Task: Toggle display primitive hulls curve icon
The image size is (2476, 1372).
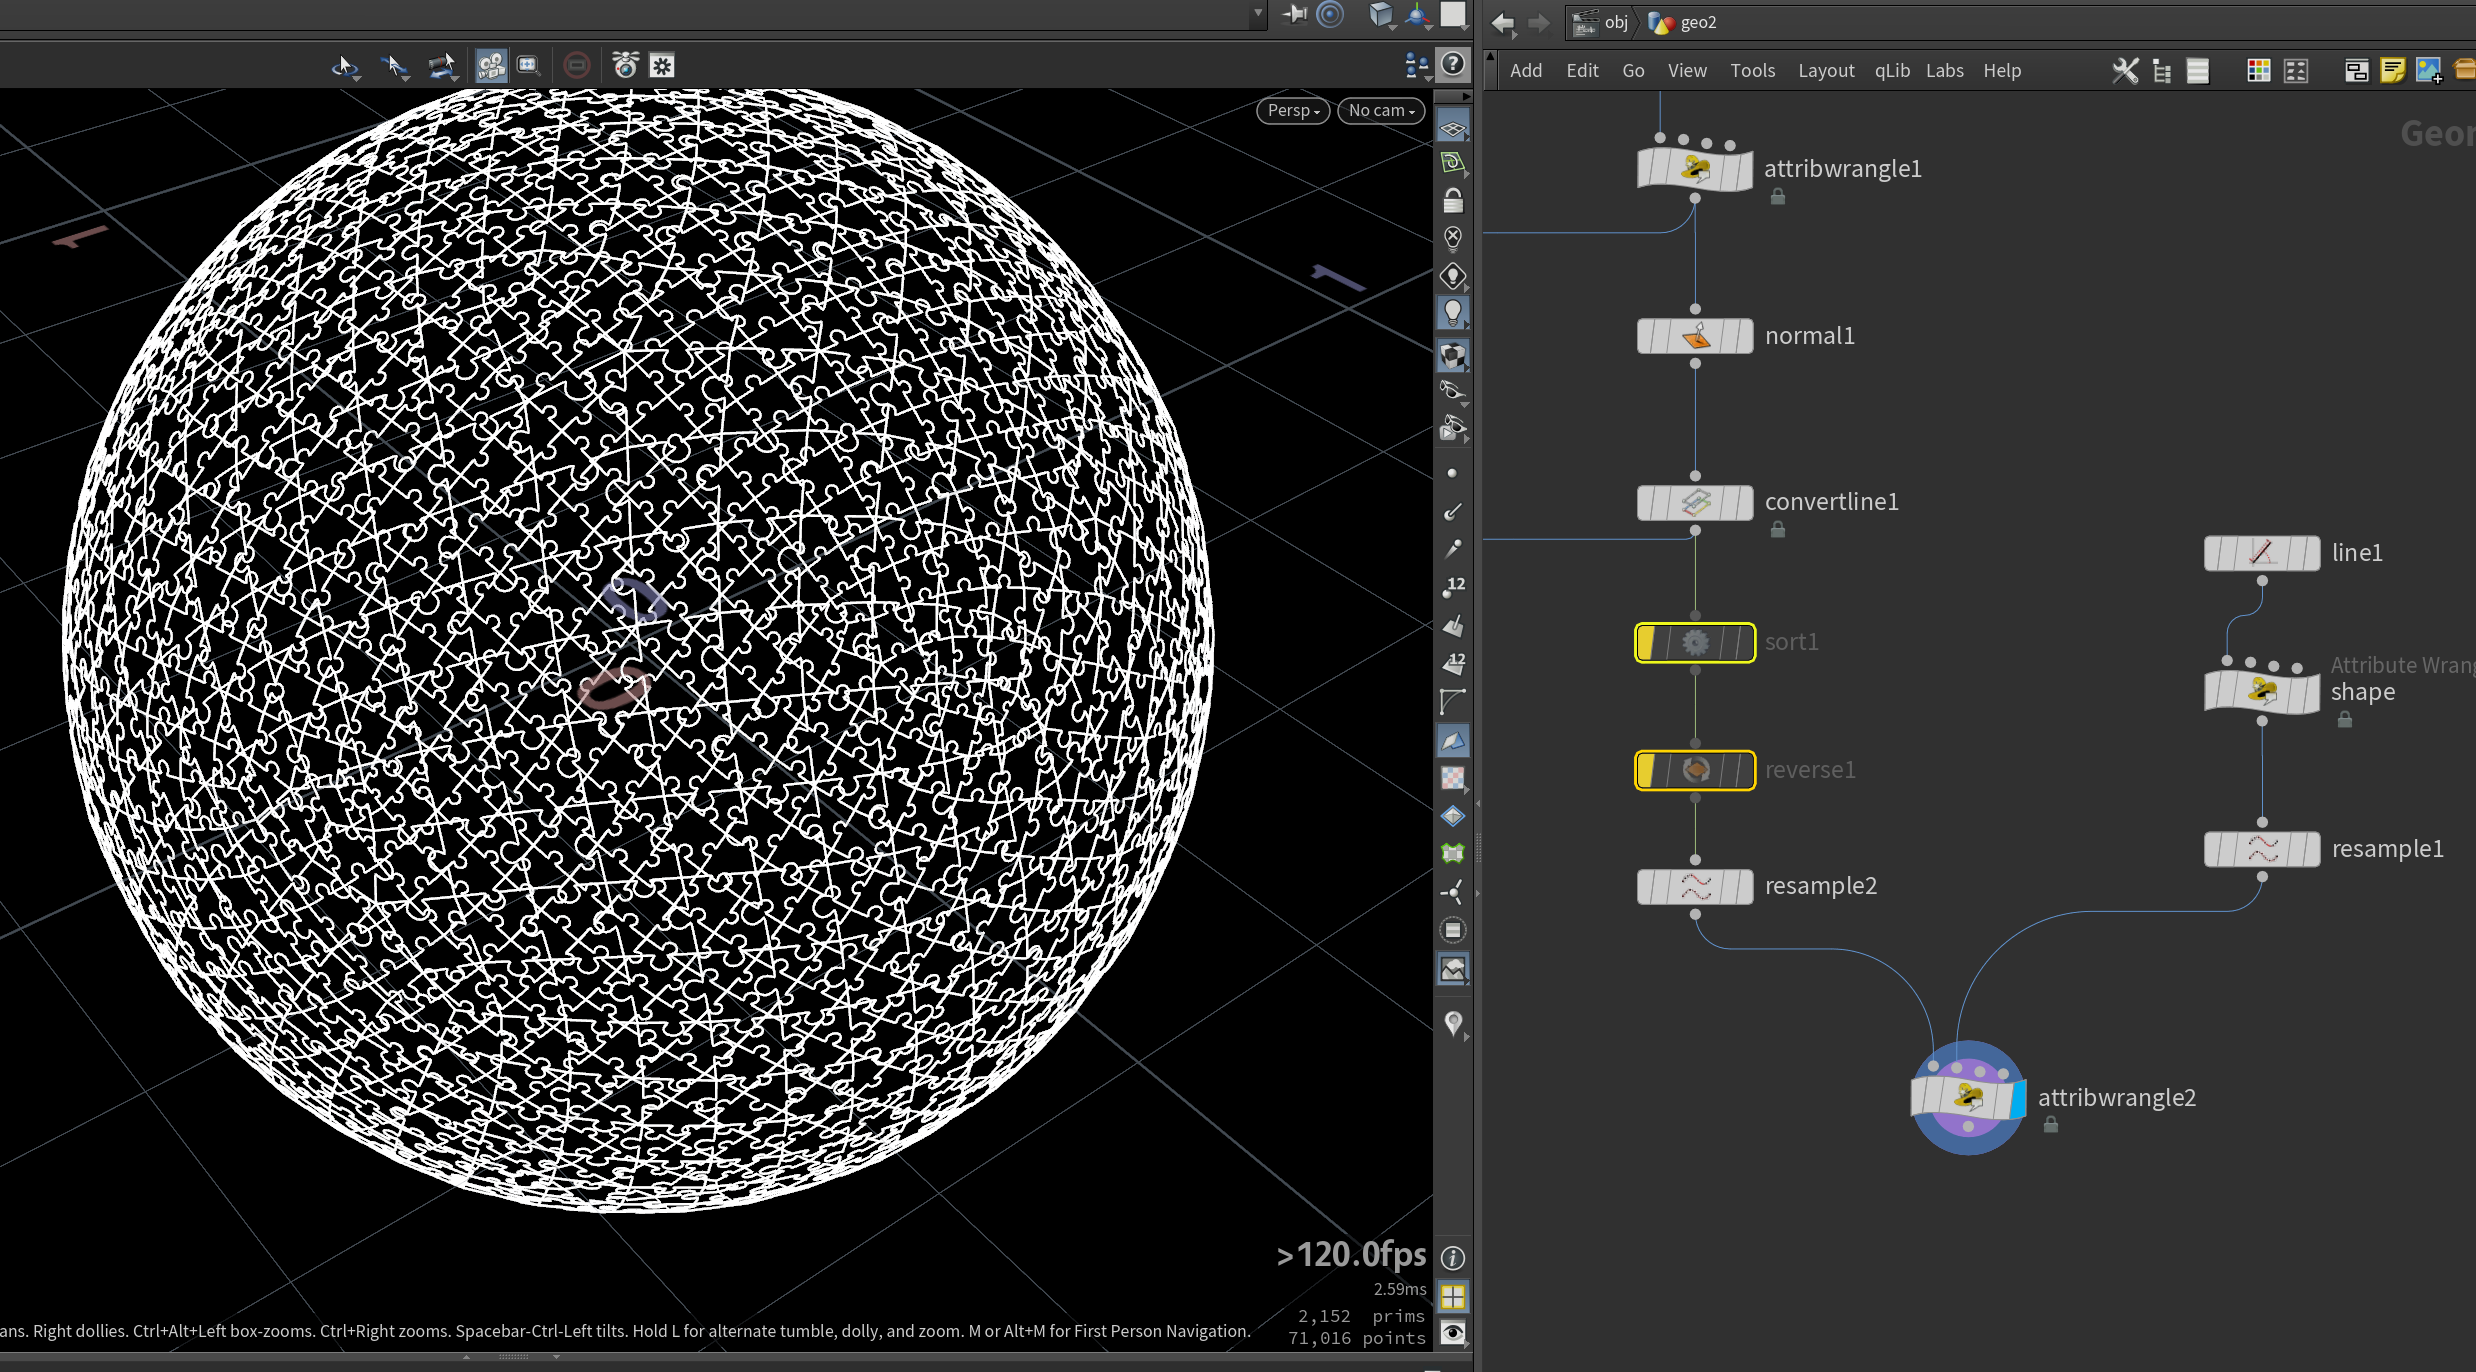Action: click(1453, 702)
